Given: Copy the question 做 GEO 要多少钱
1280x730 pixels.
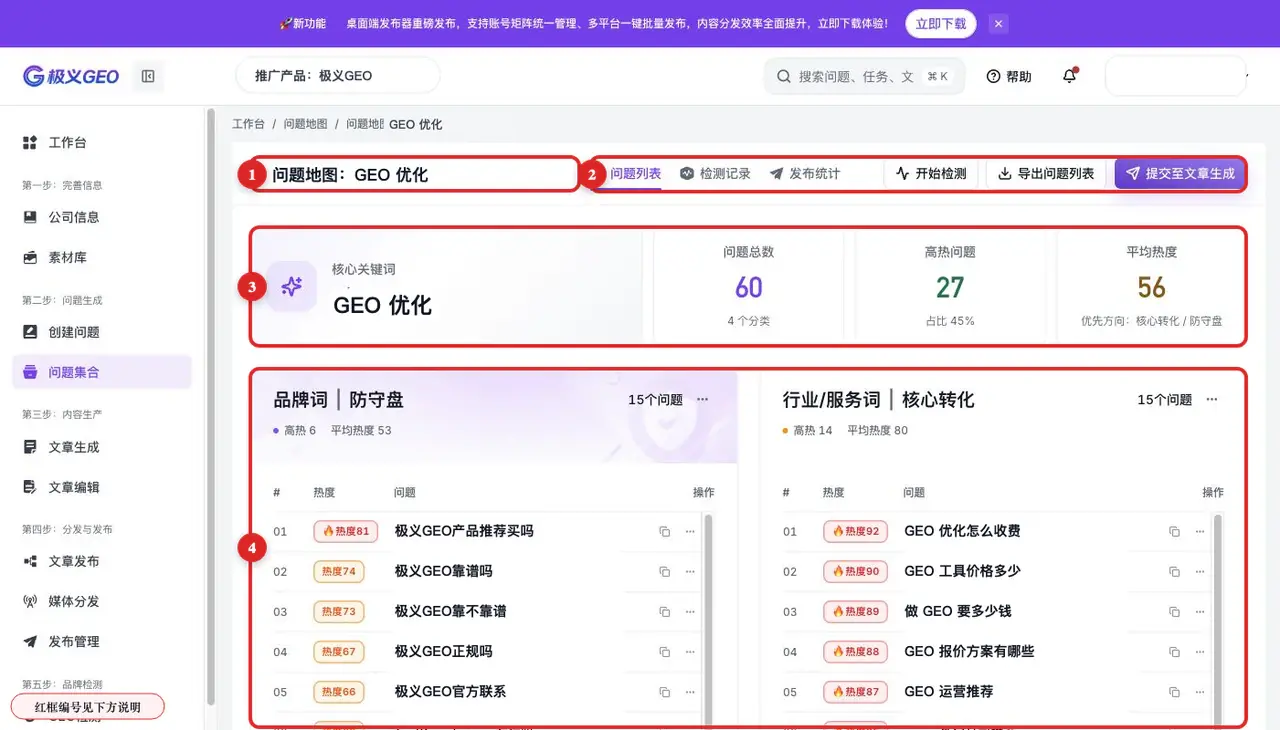Looking at the screenshot, I should tap(1174, 611).
